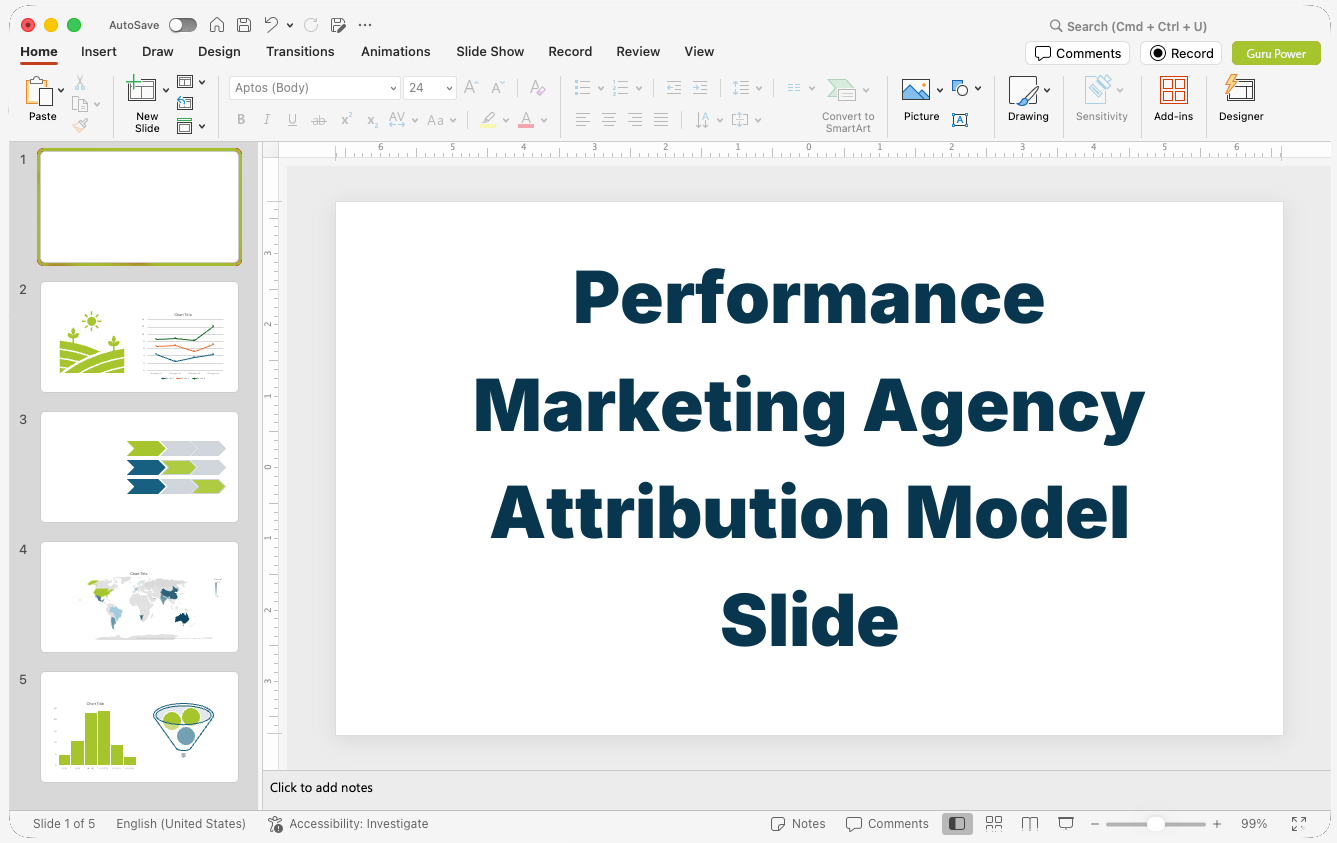Open the quick access more options ellipsis

[365, 25]
